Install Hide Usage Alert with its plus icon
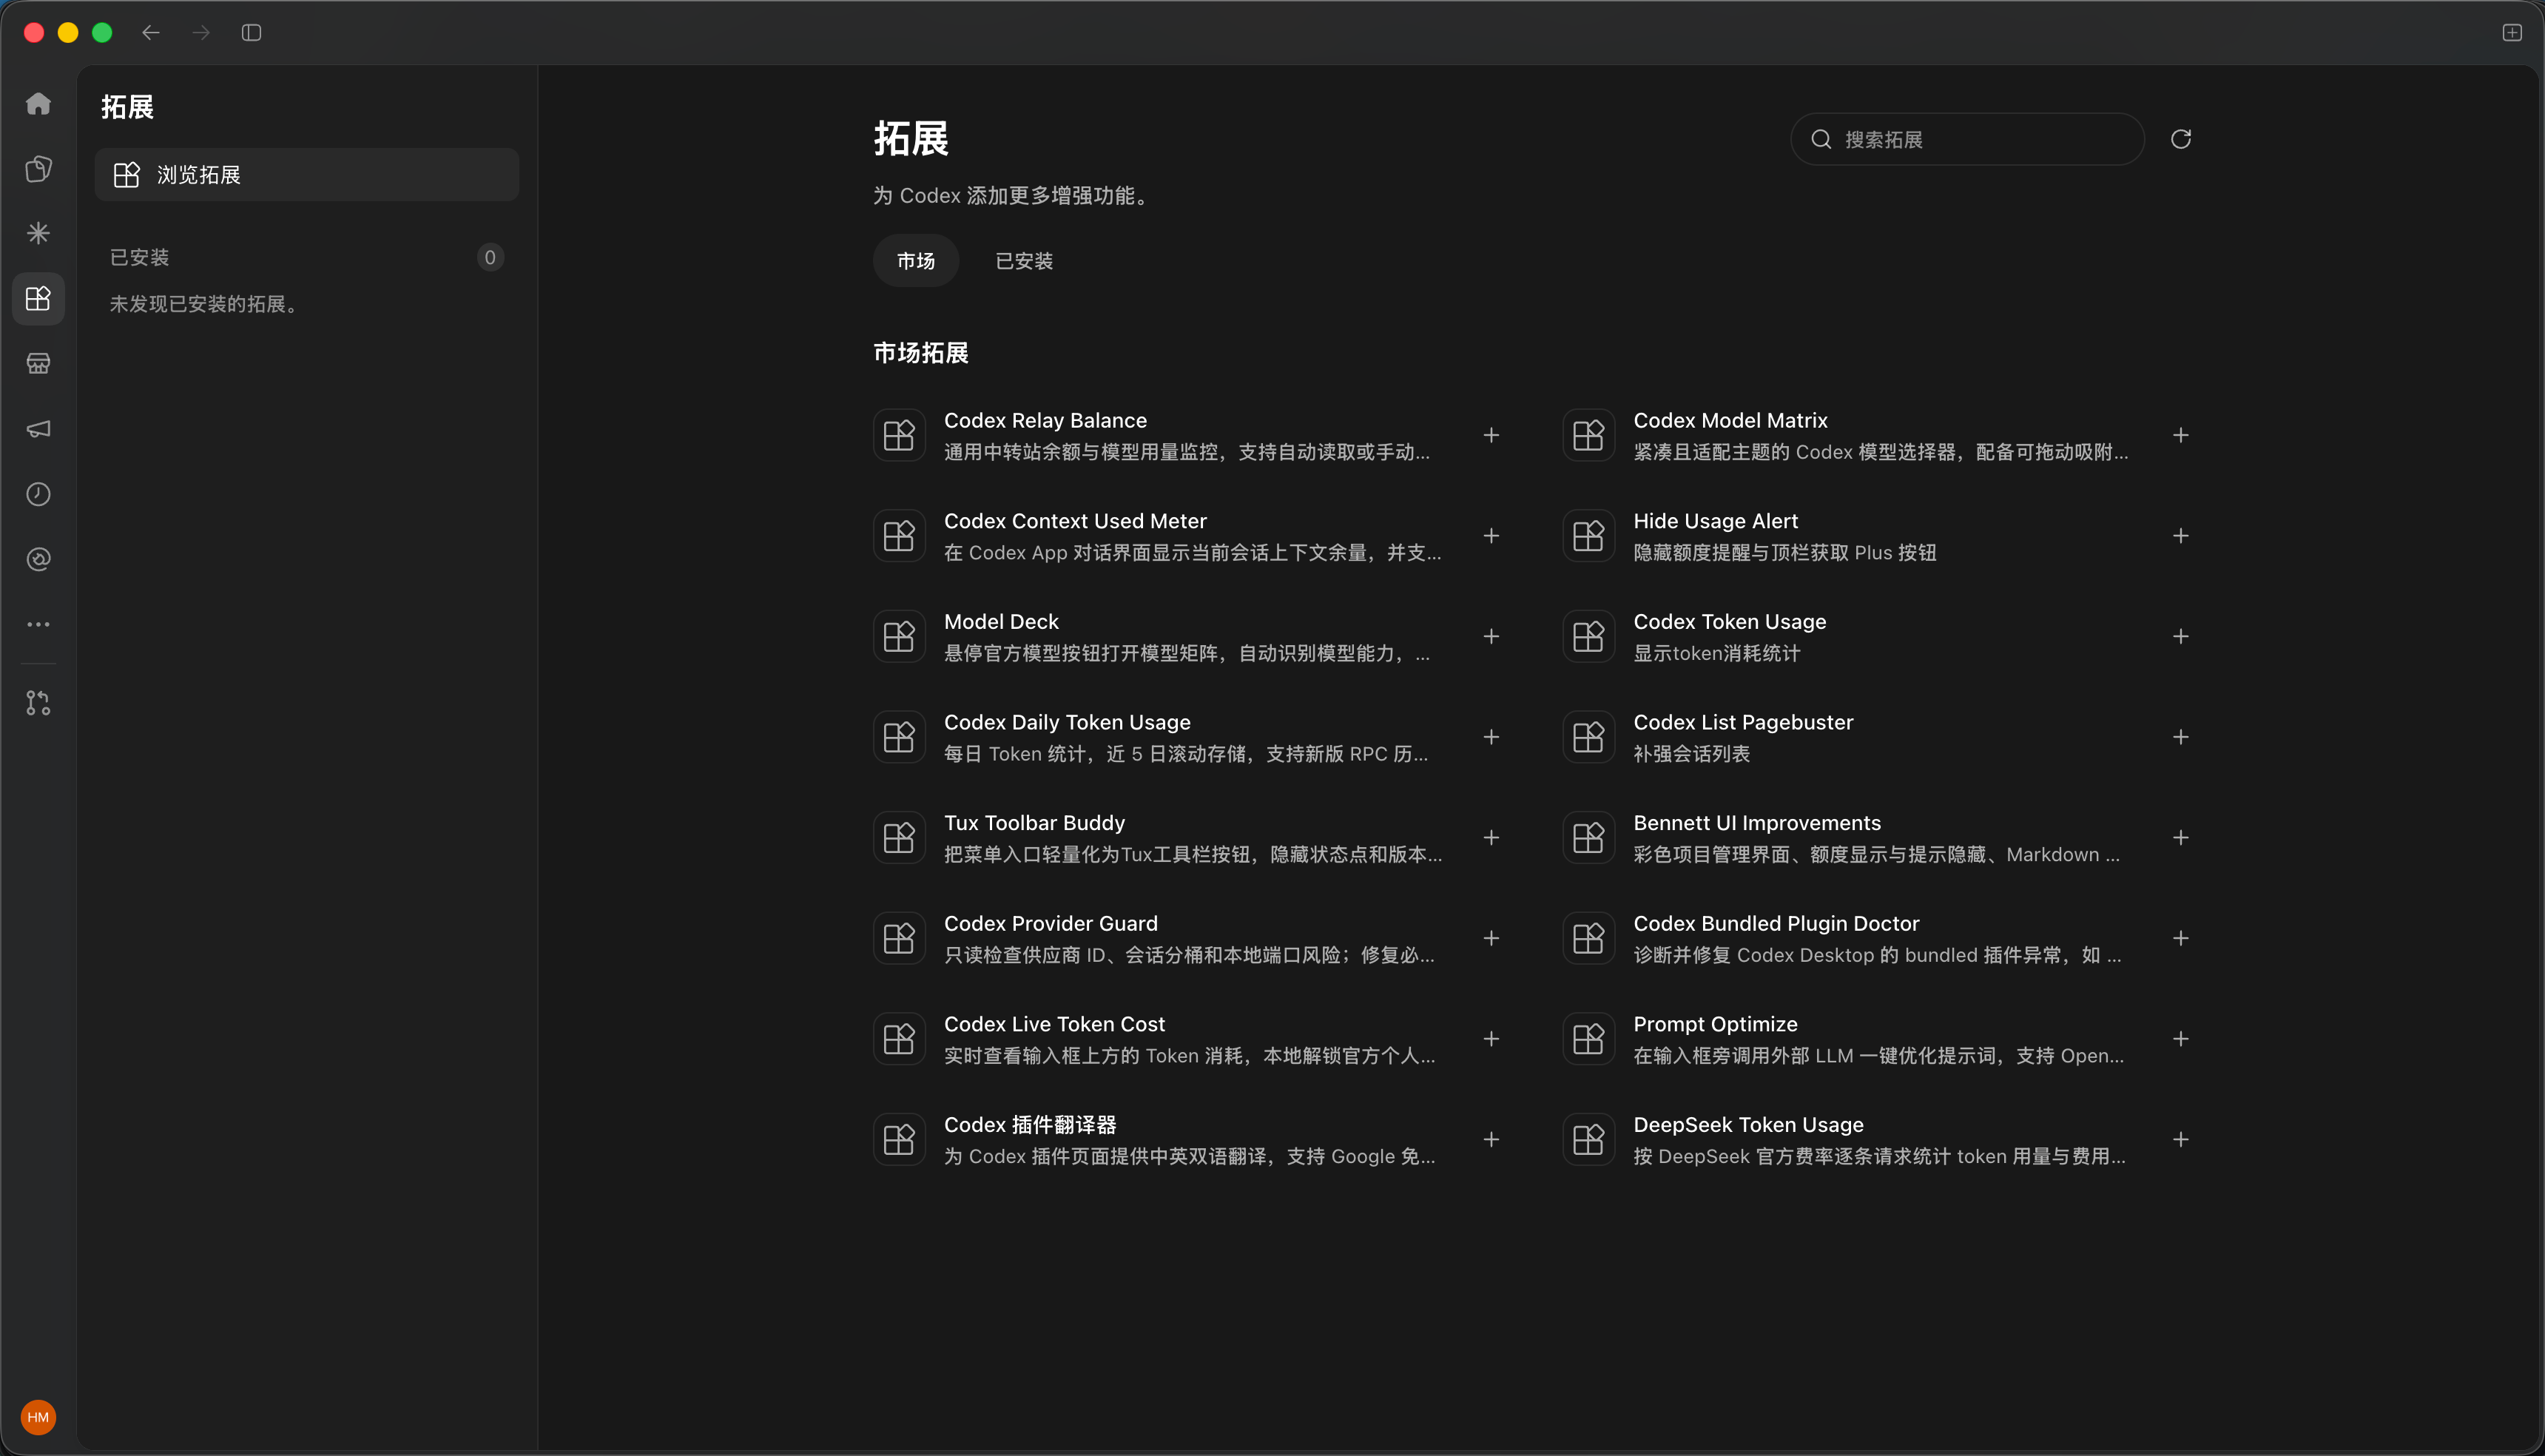Image resolution: width=2545 pixels, height=1456 pixels. [x=2181, y=536]
